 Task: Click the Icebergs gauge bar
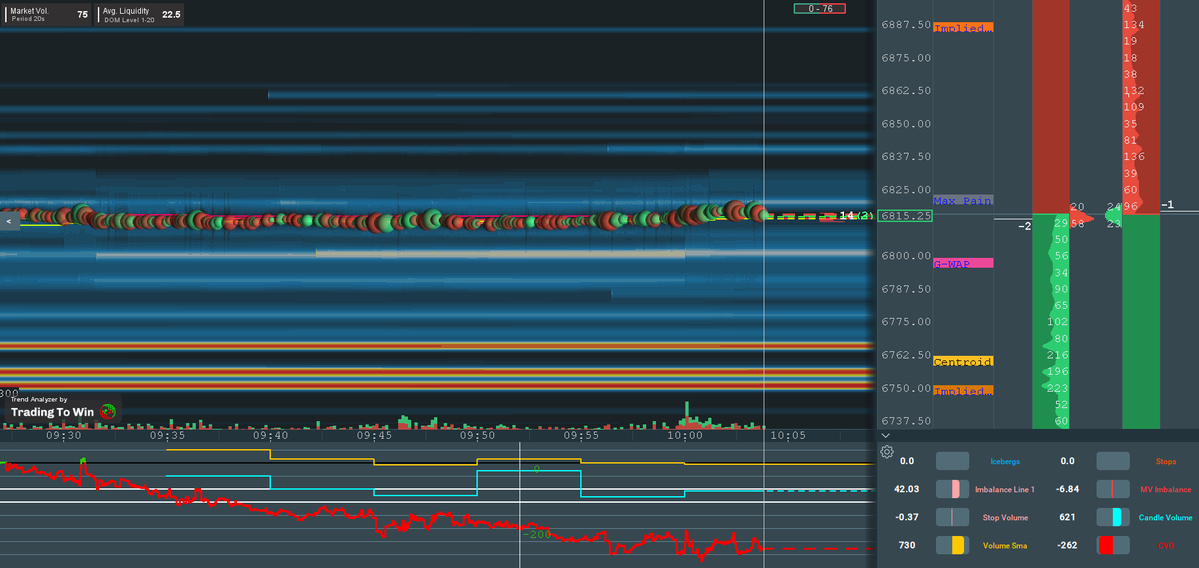pyautogui.click(x=952, y=461)
